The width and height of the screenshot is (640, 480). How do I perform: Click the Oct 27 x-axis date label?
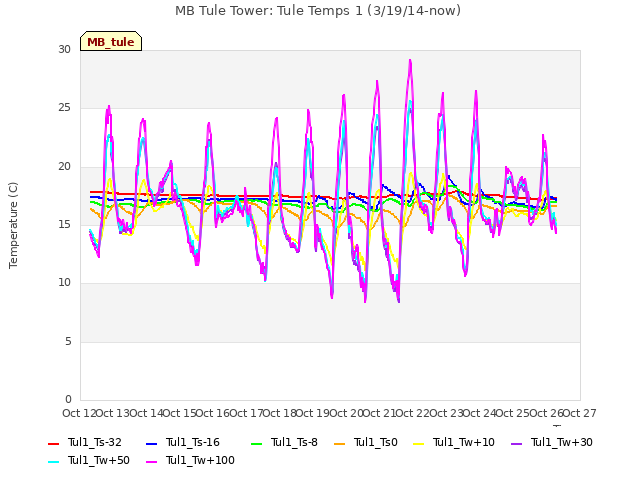580,413
